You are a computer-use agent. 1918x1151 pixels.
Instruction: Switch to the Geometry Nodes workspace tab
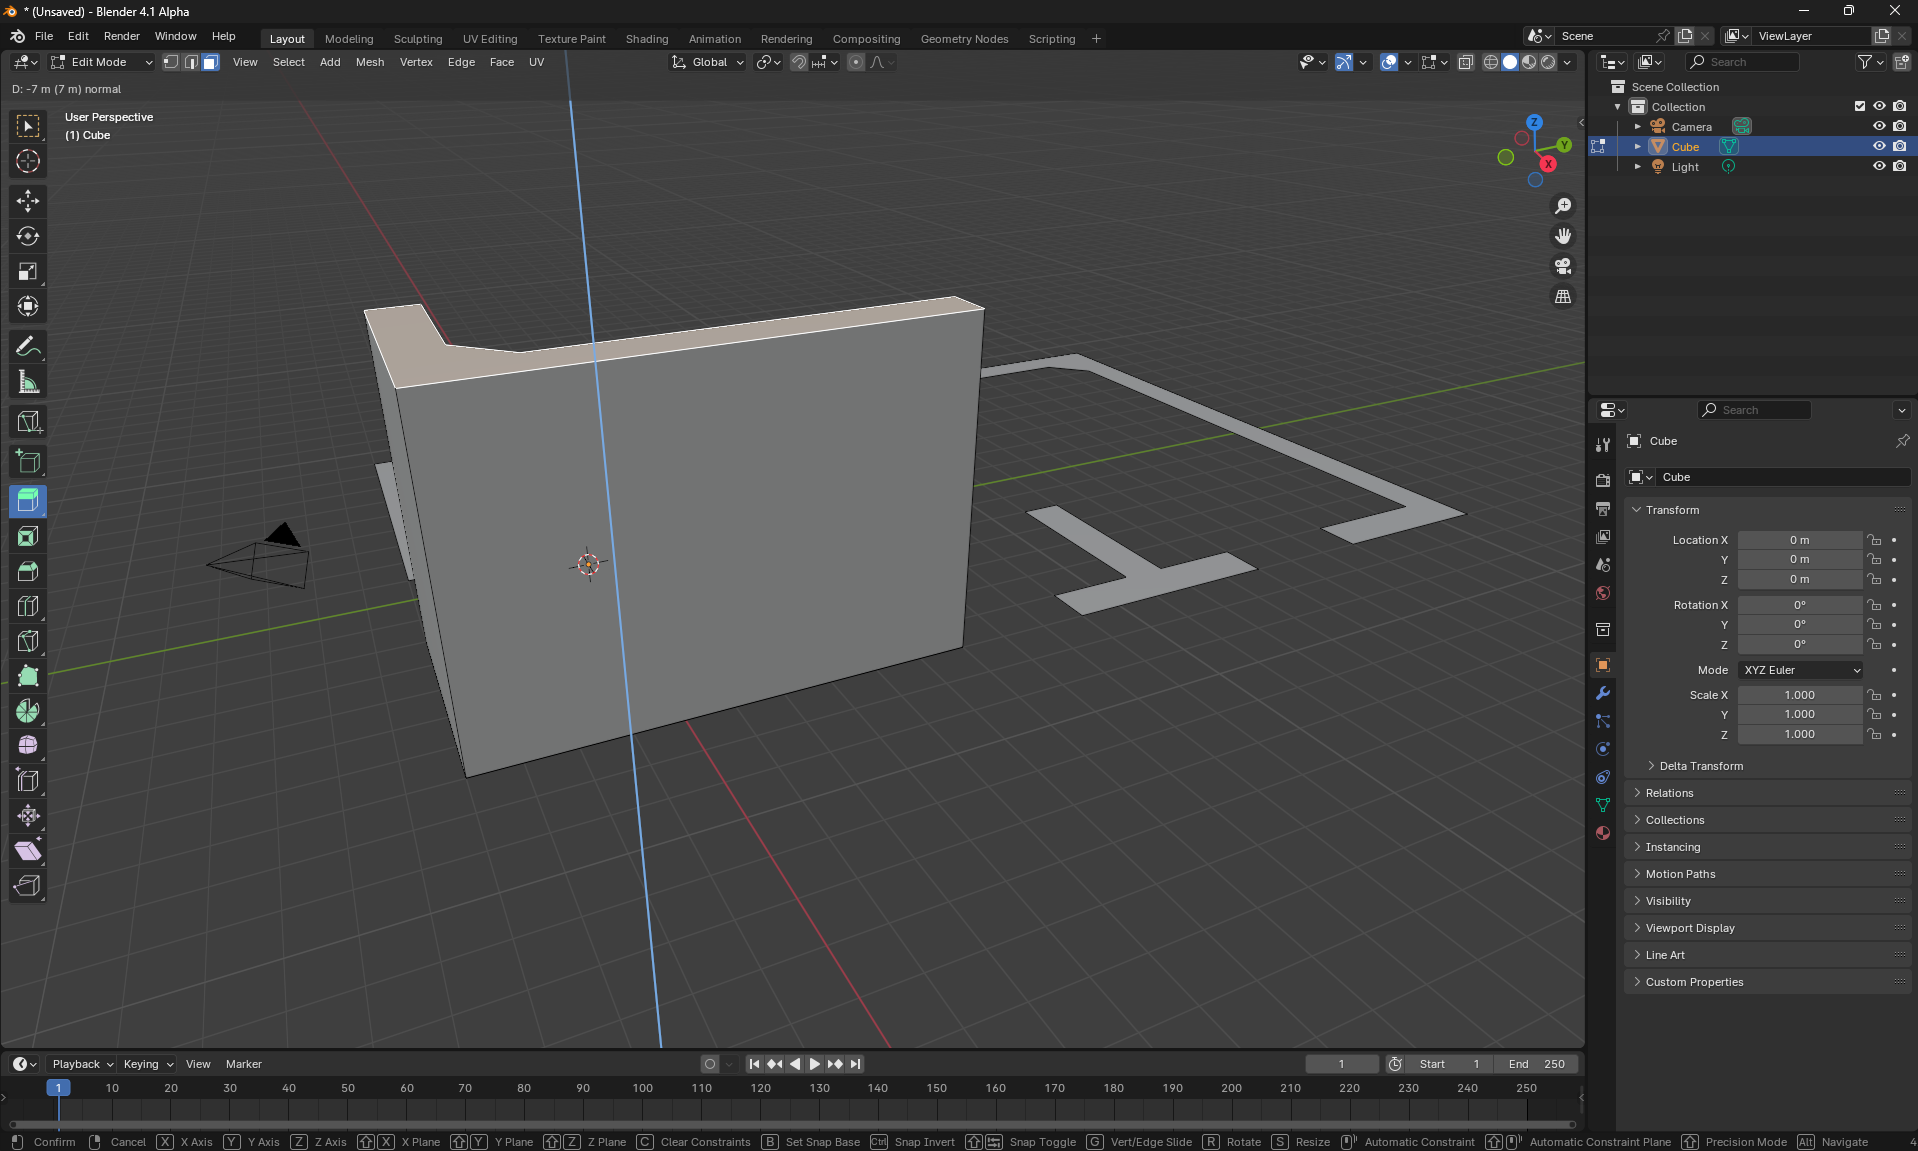click(x=964, y=39)
